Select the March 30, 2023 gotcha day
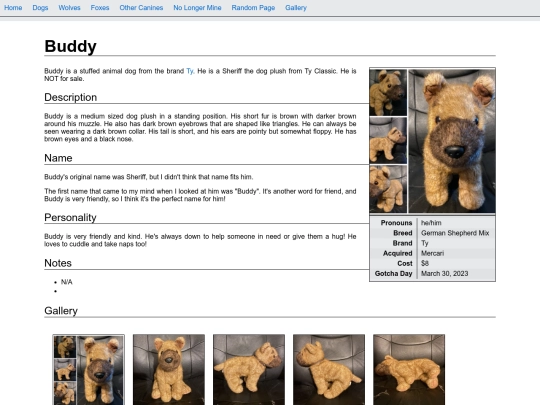The image size is (540, 405). coord(444,273)
